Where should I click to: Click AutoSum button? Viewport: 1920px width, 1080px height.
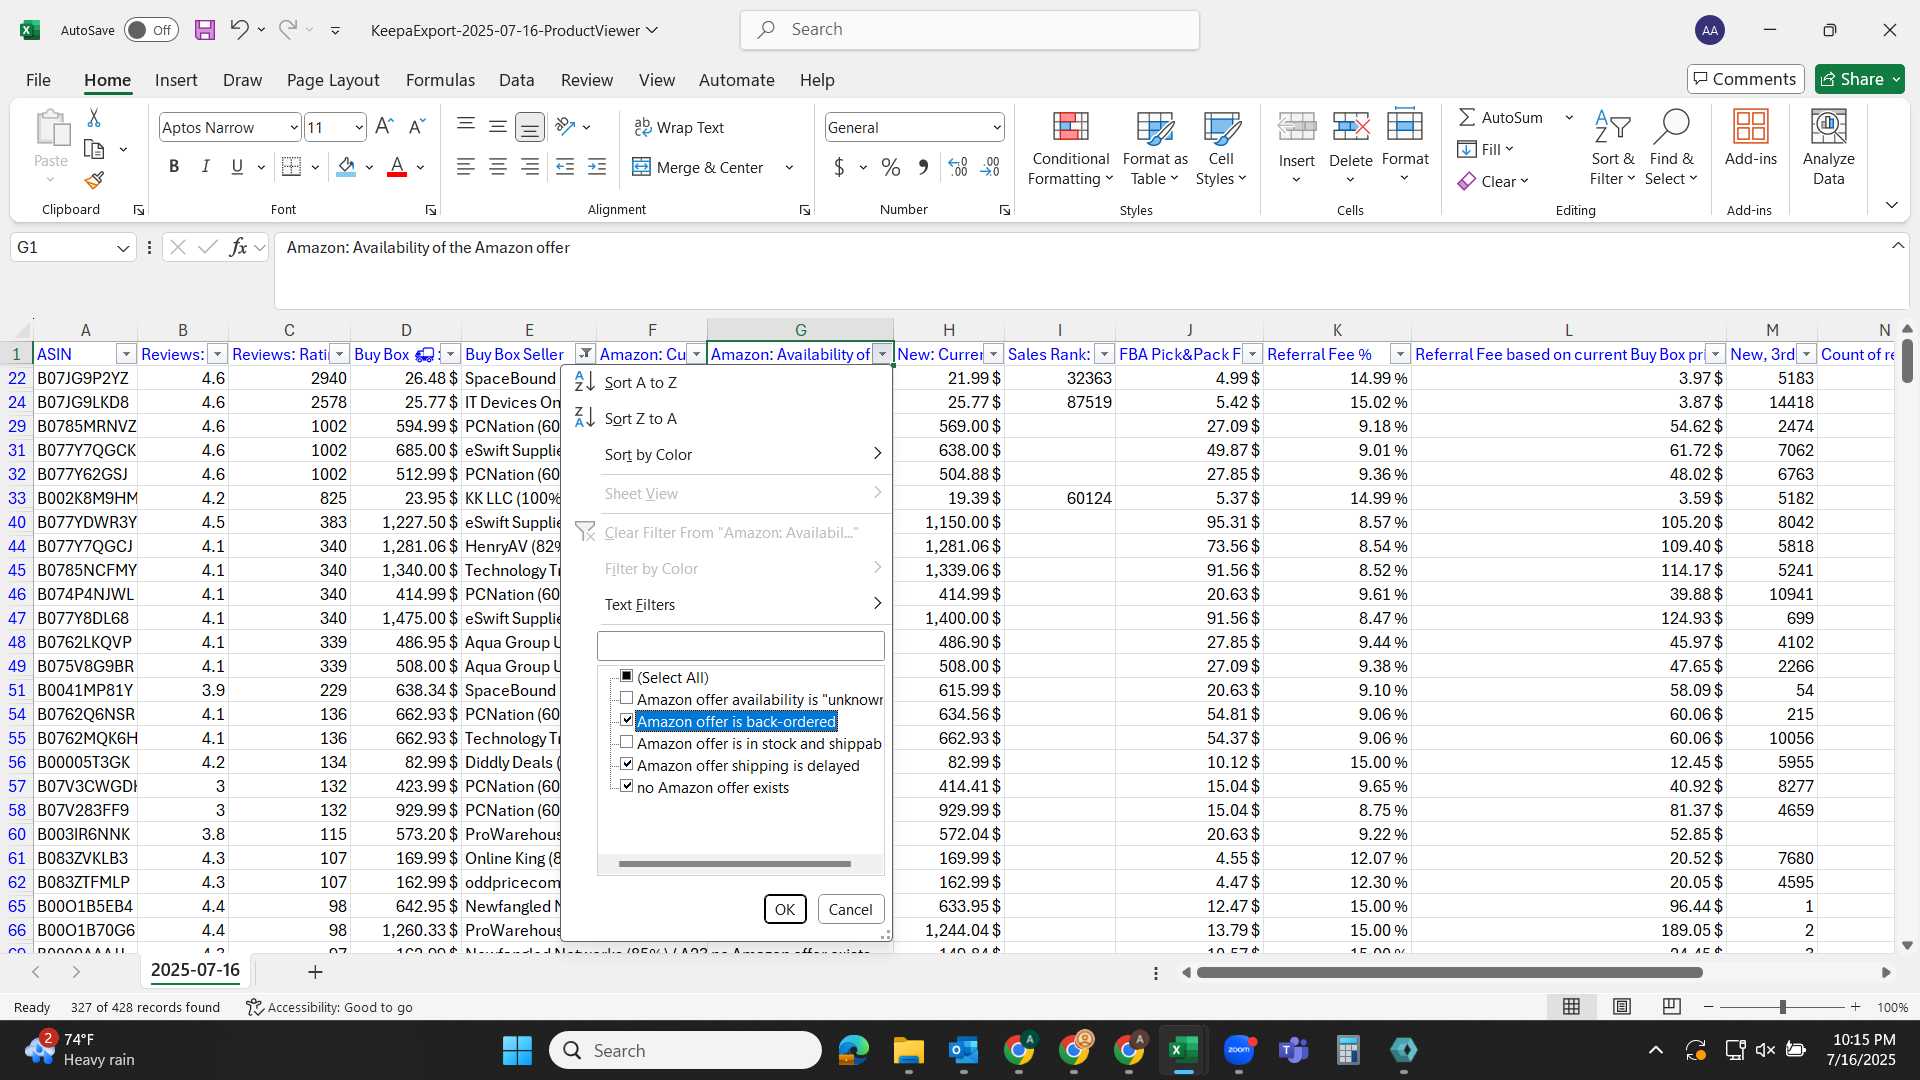click(x=1501, y=117)
